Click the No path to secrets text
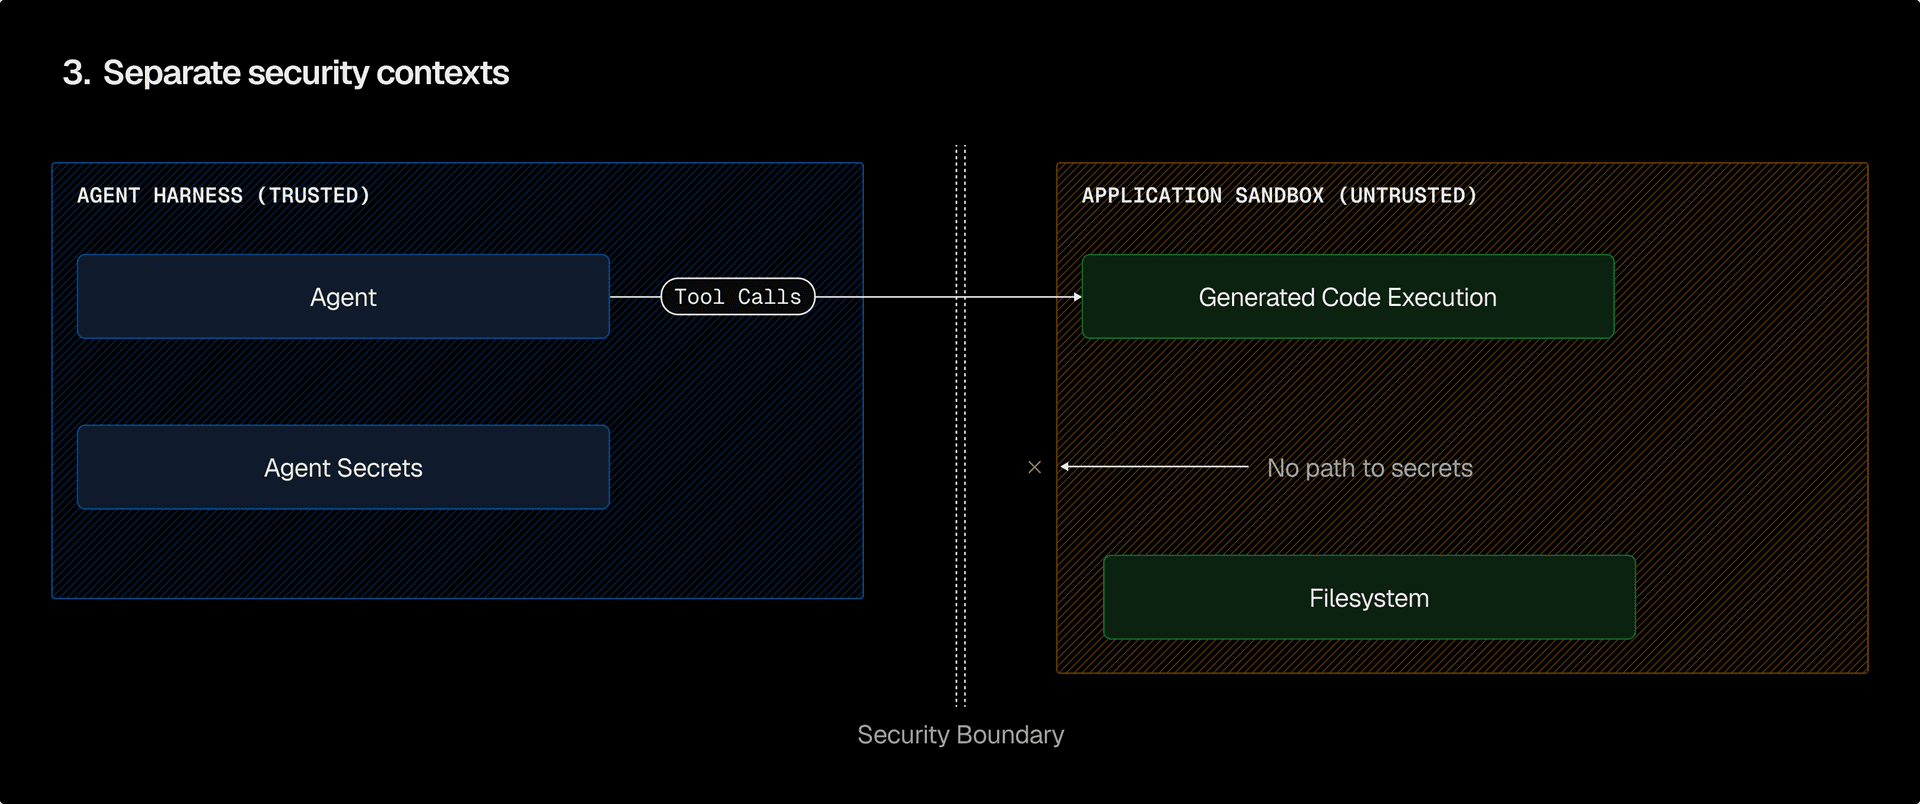Screen dimensions: 1920x804 click(x=1369, y=468)
